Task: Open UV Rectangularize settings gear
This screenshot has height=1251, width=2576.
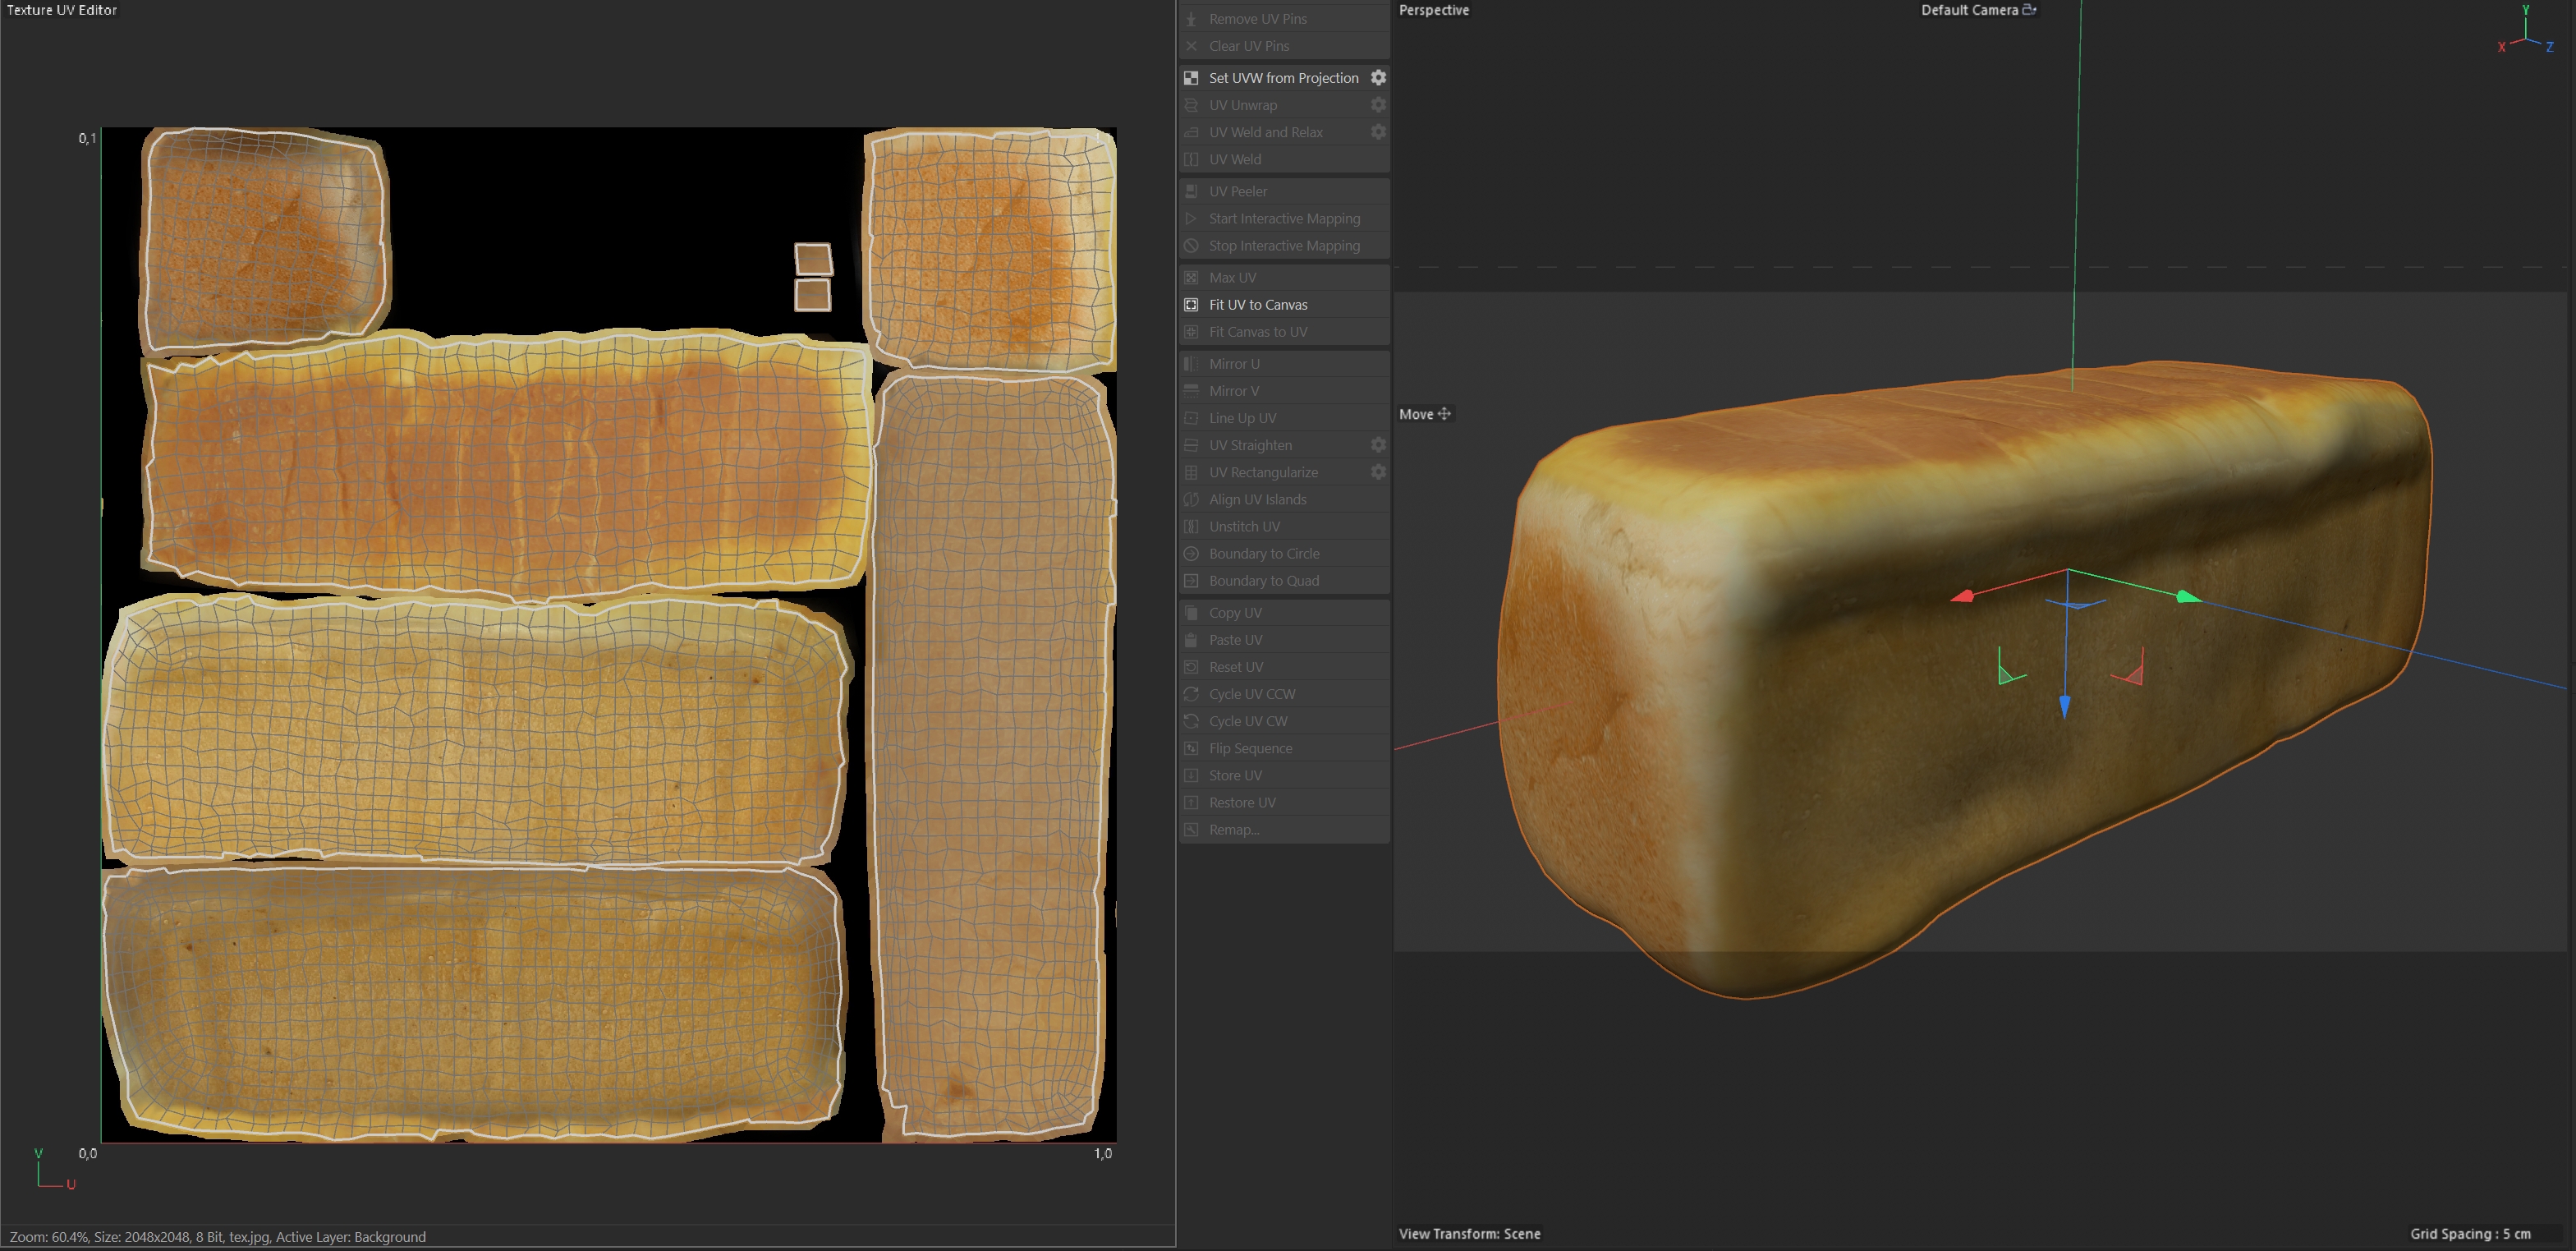Action: (1378, 471)
